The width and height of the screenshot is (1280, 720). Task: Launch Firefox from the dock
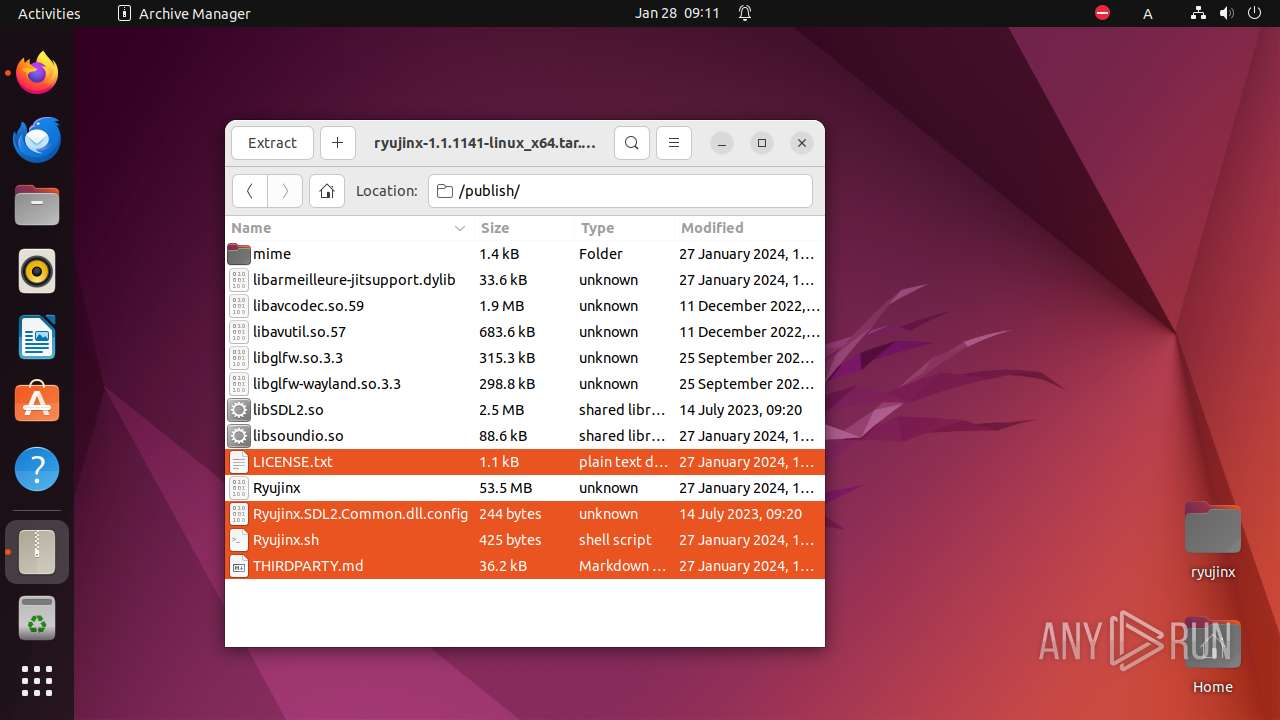(37, 73)
